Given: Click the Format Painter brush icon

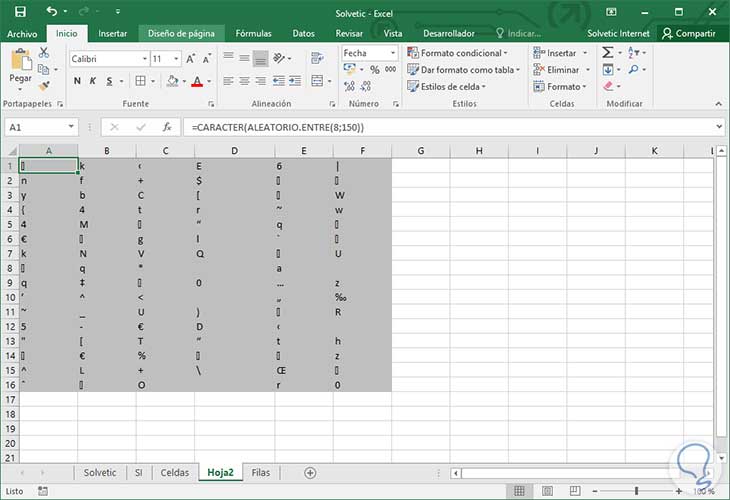Looking at the screenshot, I should [x=44, y=86].
